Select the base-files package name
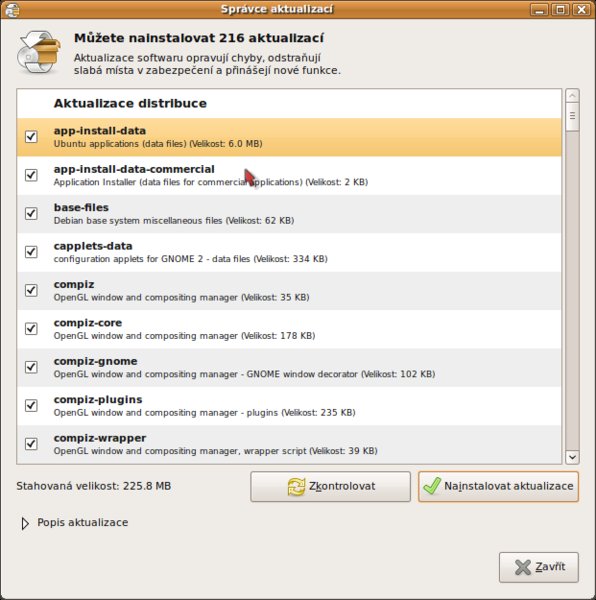Screen dimensions: 596x600 pos(81,207)
